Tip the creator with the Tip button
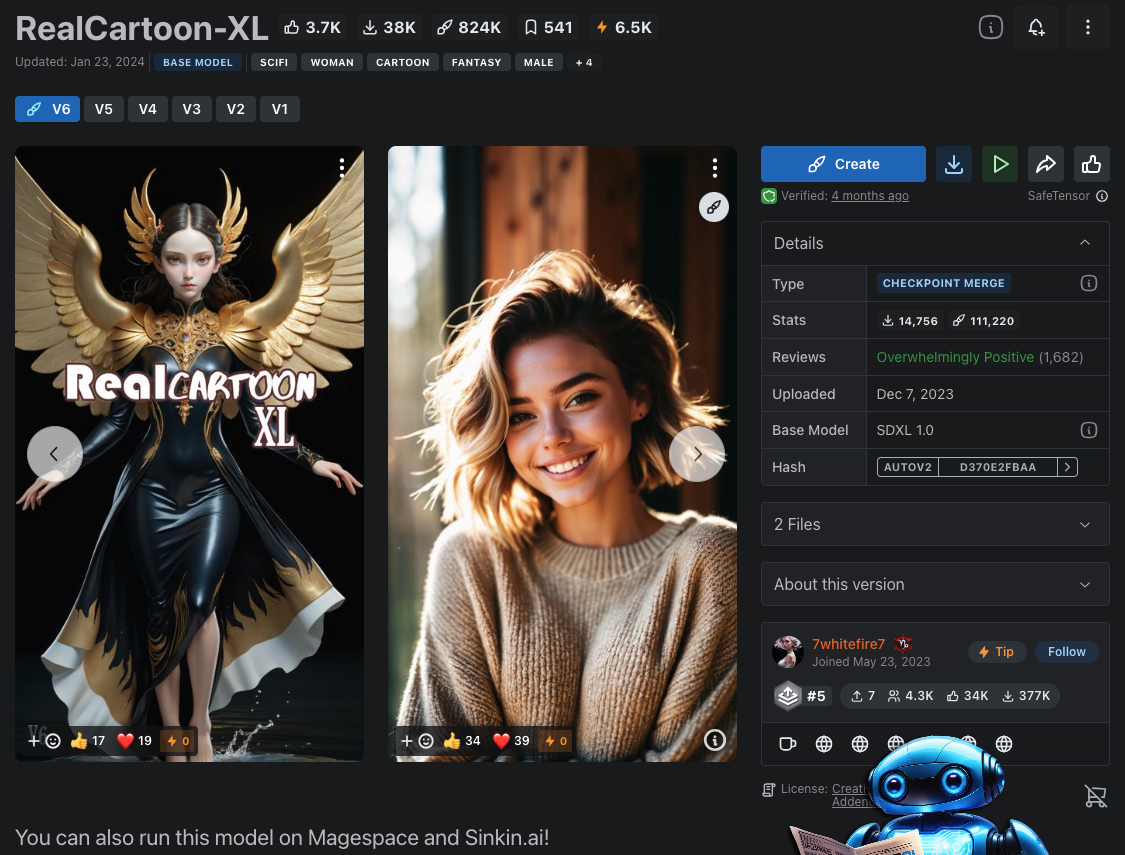The image size is (1125, 855). [997, 652]
